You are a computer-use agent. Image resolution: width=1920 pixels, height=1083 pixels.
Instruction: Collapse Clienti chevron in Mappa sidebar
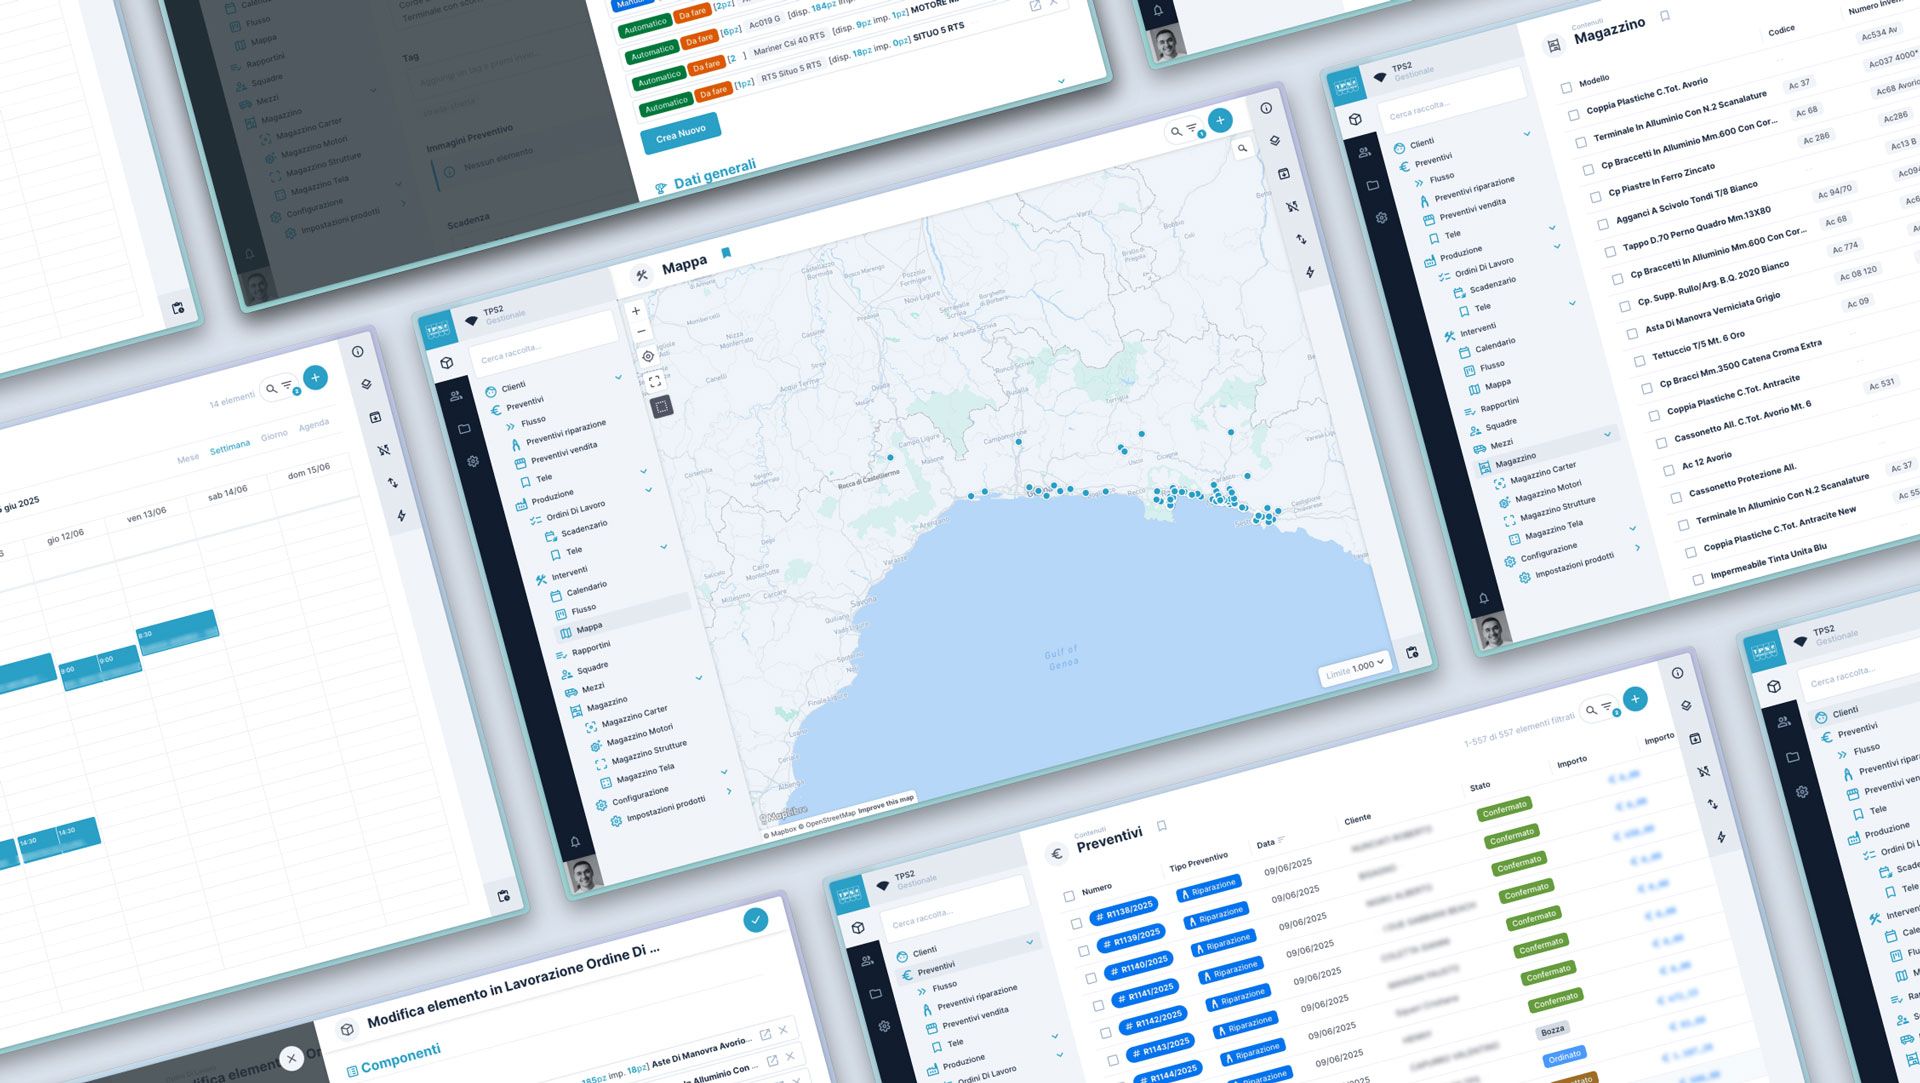[618, 378]
